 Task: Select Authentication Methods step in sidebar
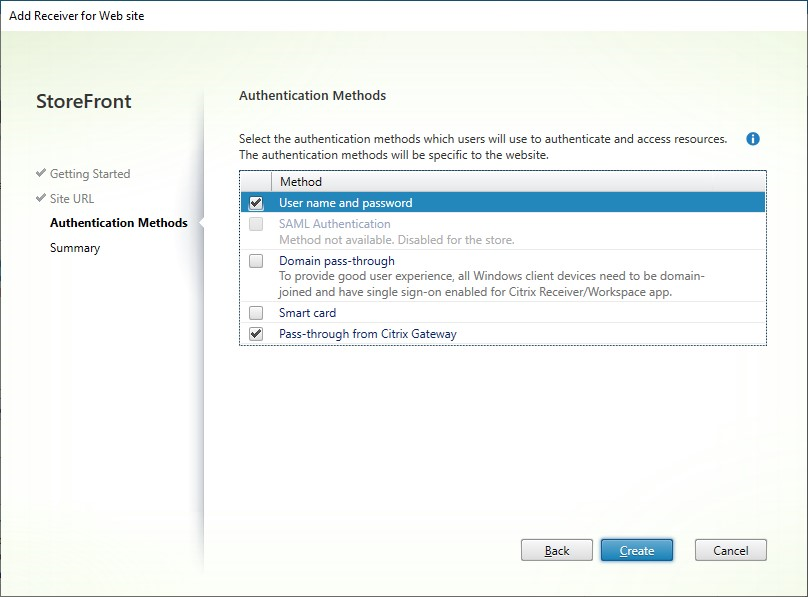[x=119, y=223]
